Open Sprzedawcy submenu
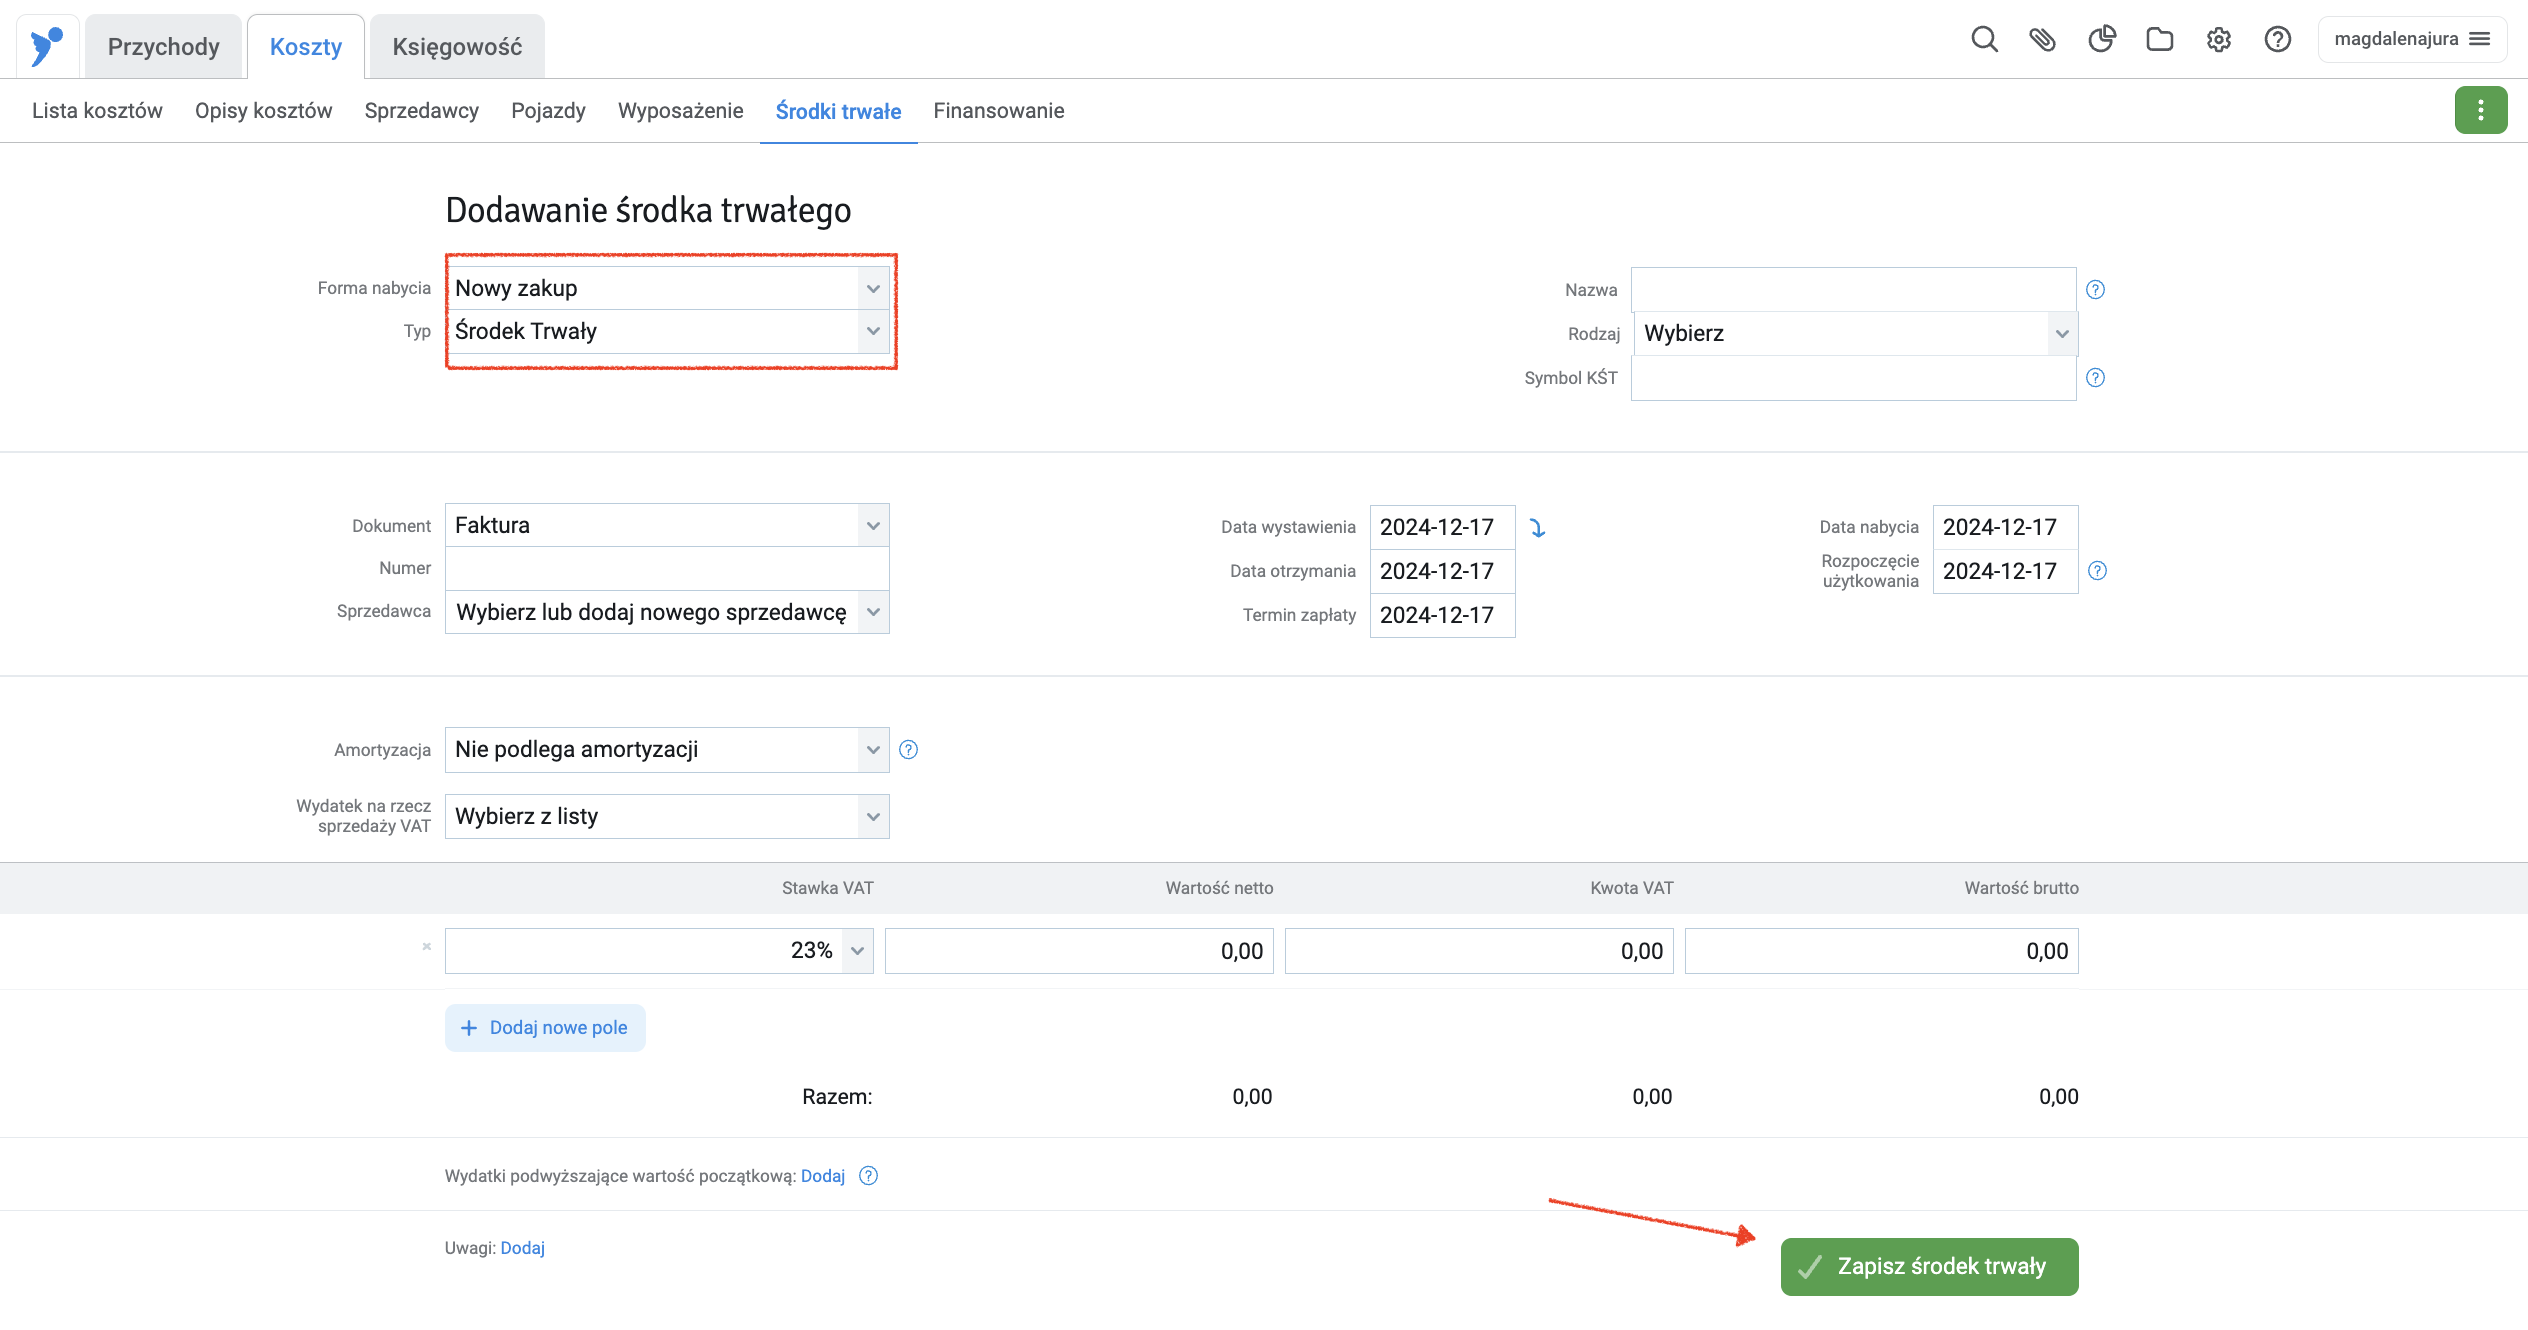 coord(422,111)
